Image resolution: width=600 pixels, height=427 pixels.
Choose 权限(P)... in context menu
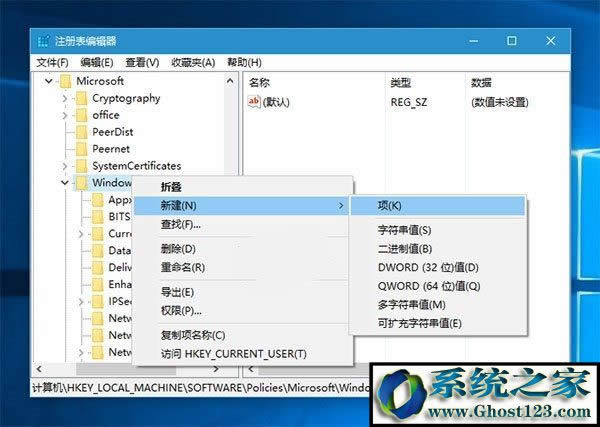(x=181, y=310)
